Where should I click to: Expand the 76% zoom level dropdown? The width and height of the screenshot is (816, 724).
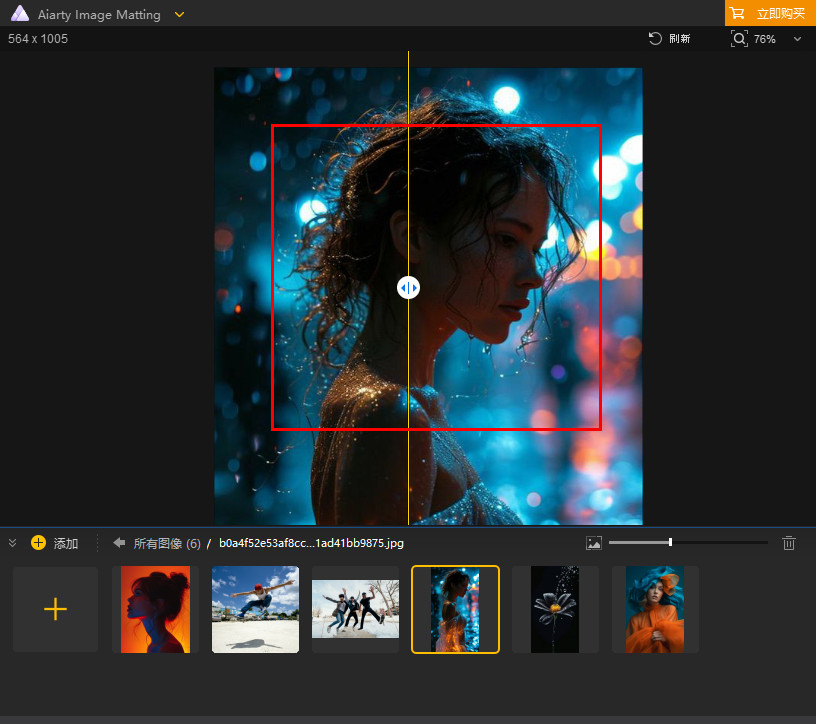(x=797, y=39)
